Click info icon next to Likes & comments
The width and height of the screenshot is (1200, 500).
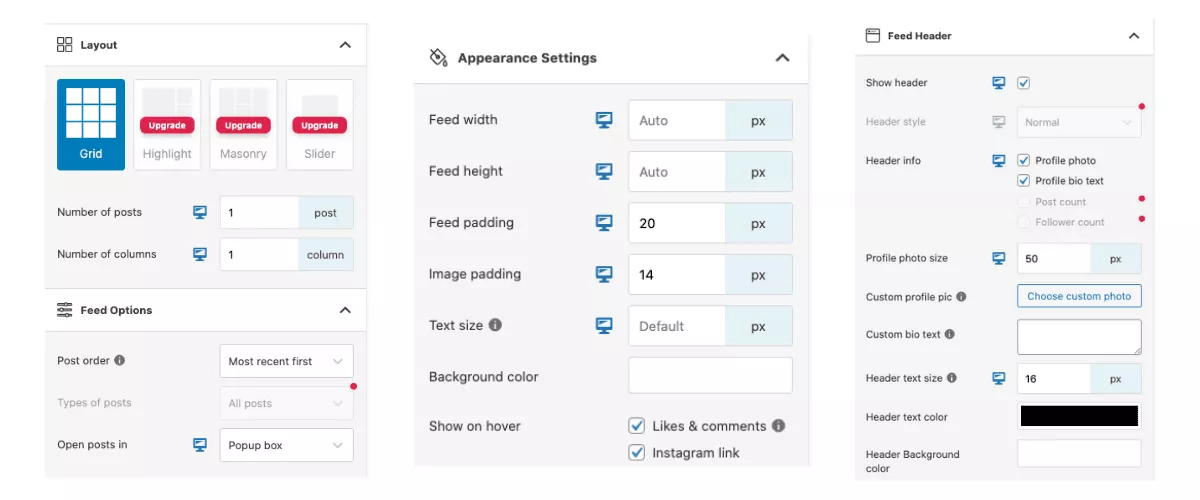point(778,426)
